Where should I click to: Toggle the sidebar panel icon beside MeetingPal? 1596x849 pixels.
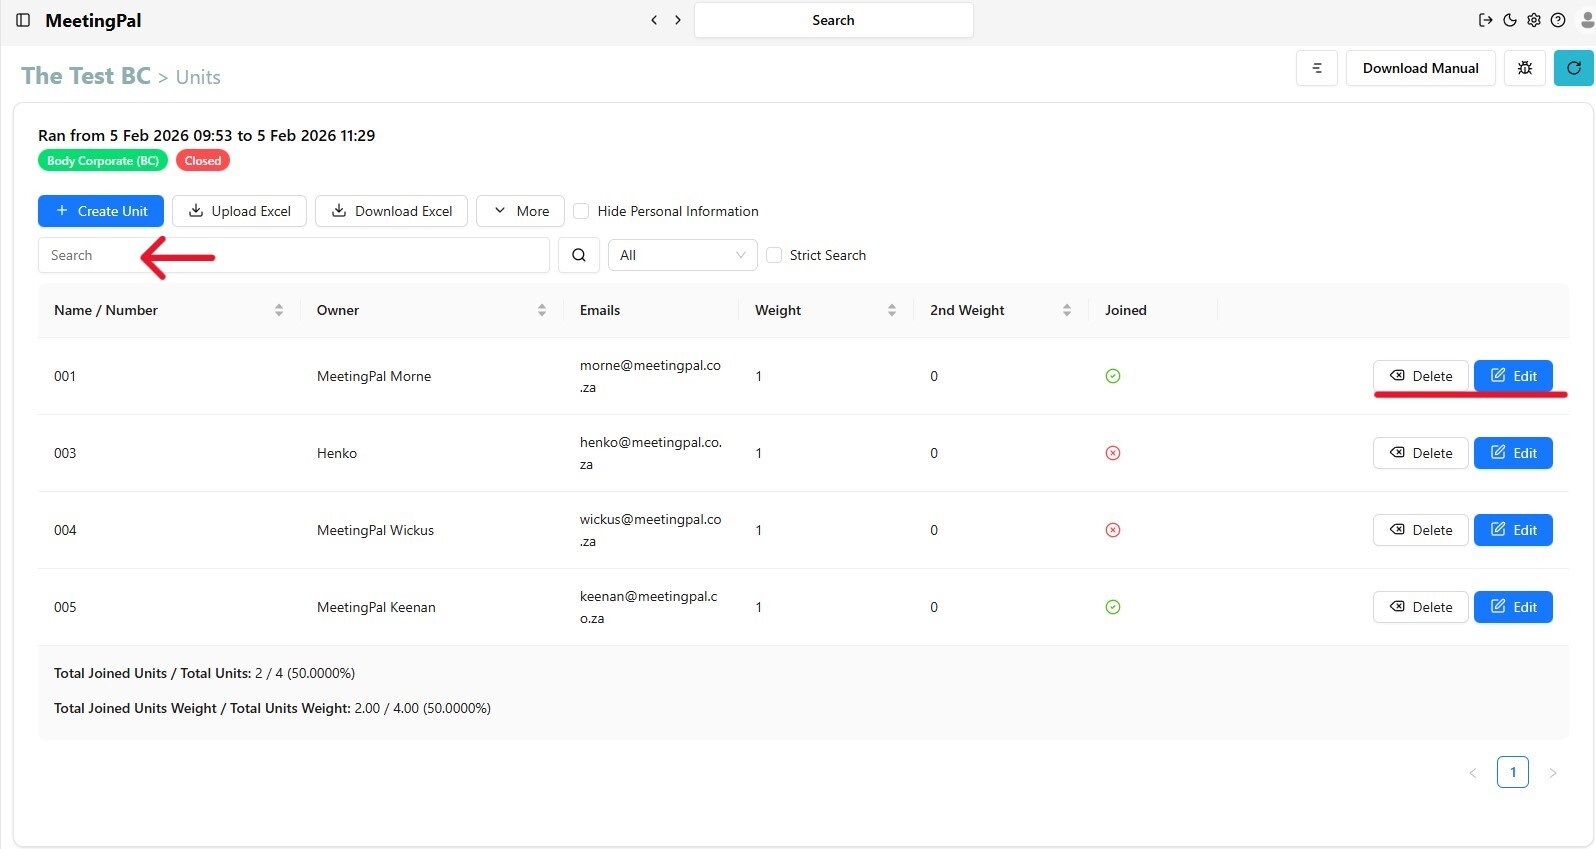23,20
